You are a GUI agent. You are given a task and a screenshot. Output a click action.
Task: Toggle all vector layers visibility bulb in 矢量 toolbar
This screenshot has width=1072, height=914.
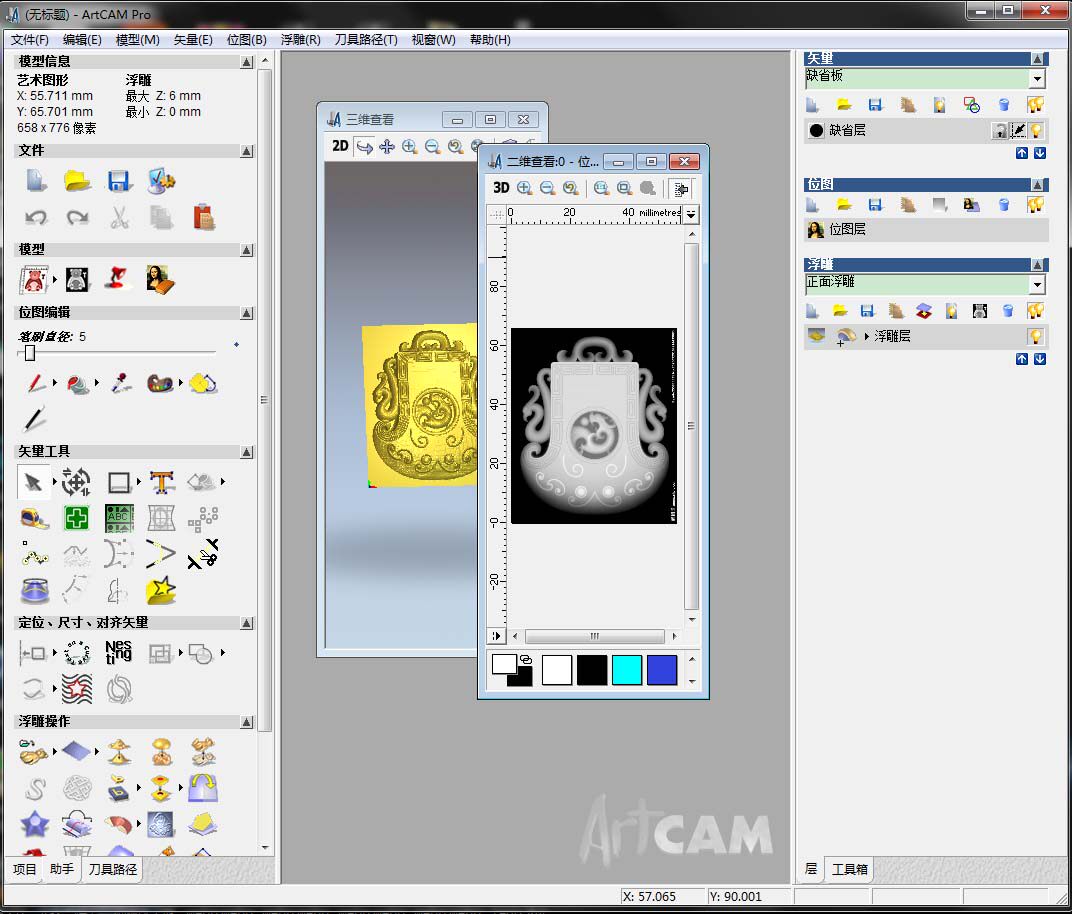tap(1035, 105)
